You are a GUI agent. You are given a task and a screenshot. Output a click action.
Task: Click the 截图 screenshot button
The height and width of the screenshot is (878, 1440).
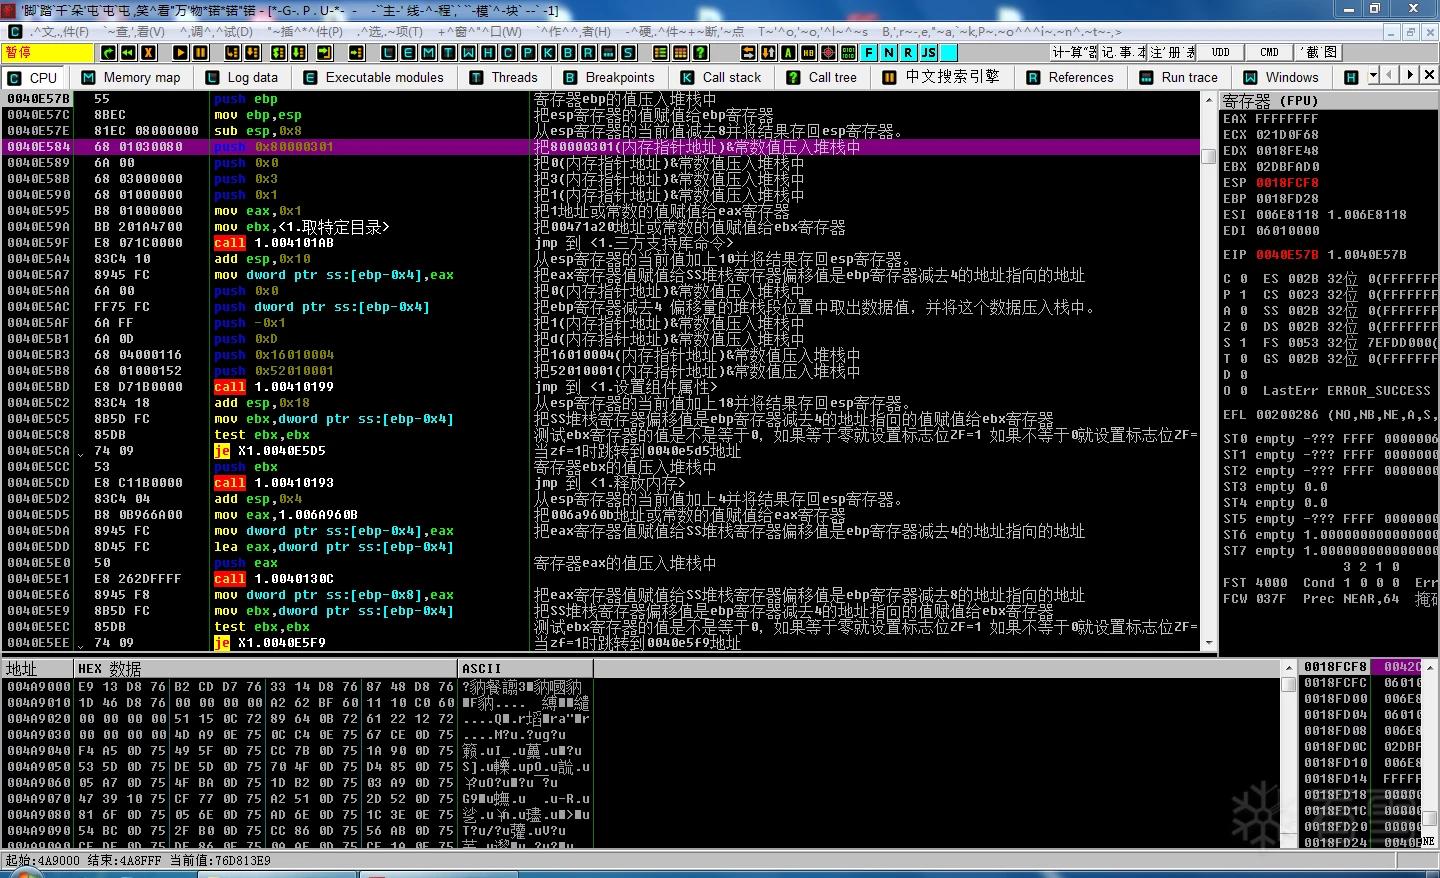[1318, 52]
